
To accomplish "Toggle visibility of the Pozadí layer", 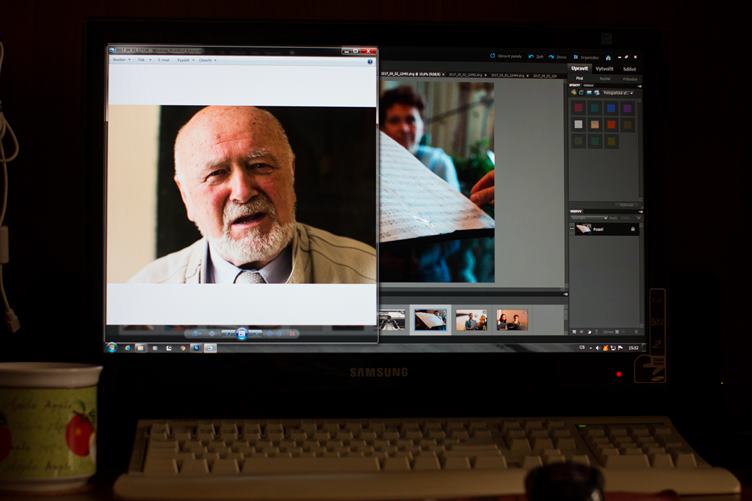I will [x=572, y=229].
